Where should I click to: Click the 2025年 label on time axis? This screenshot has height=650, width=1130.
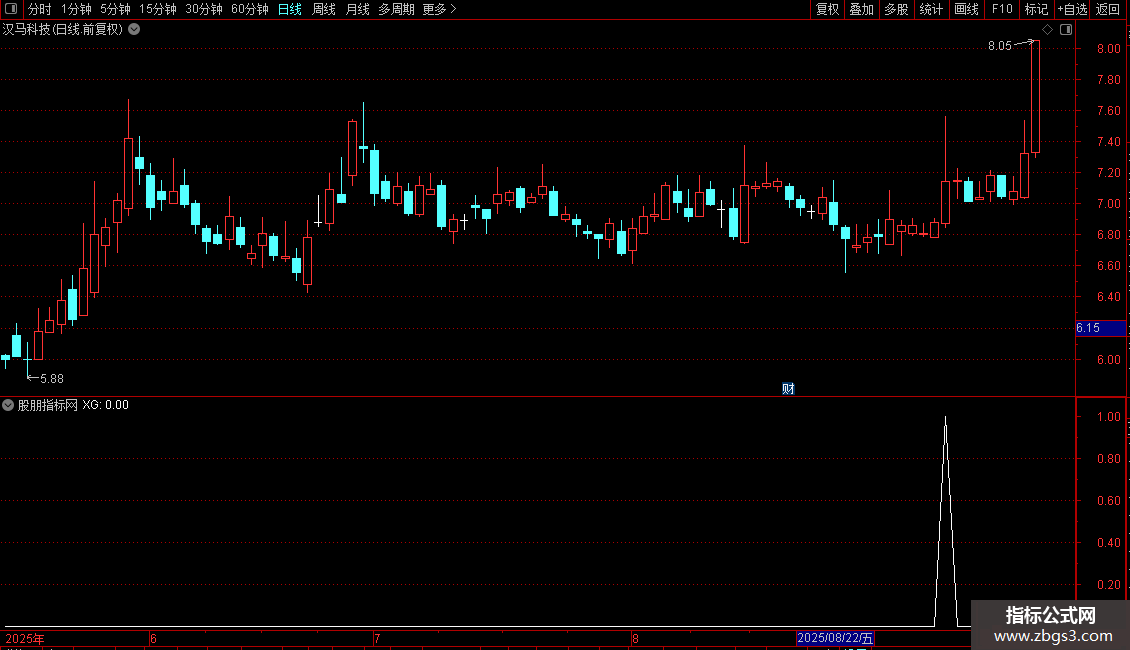click(25, 639)
